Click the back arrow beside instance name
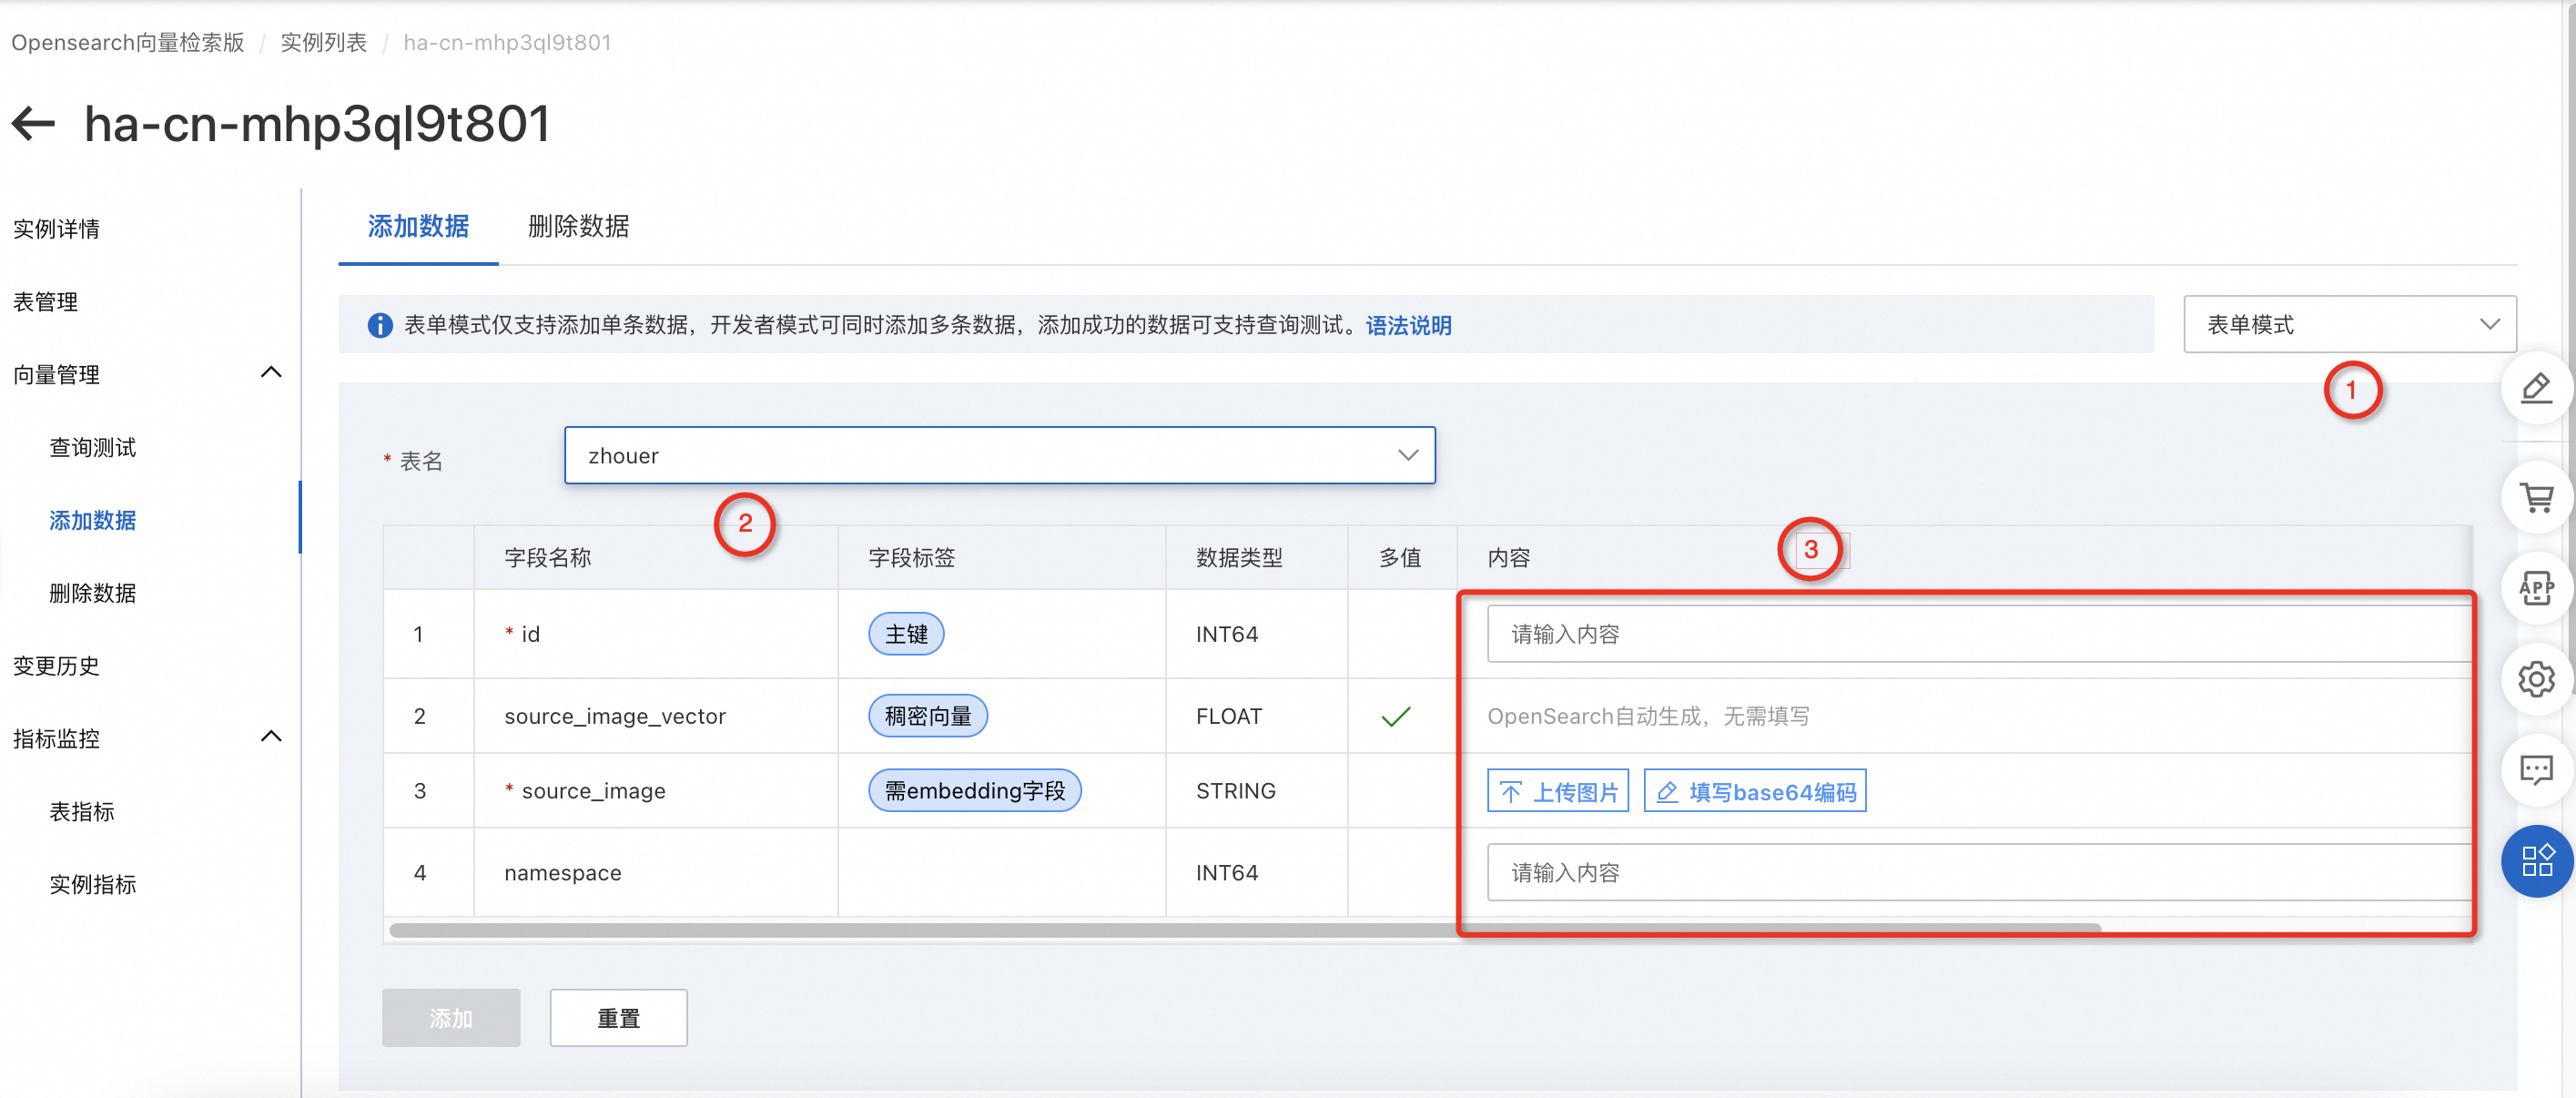 33,124
